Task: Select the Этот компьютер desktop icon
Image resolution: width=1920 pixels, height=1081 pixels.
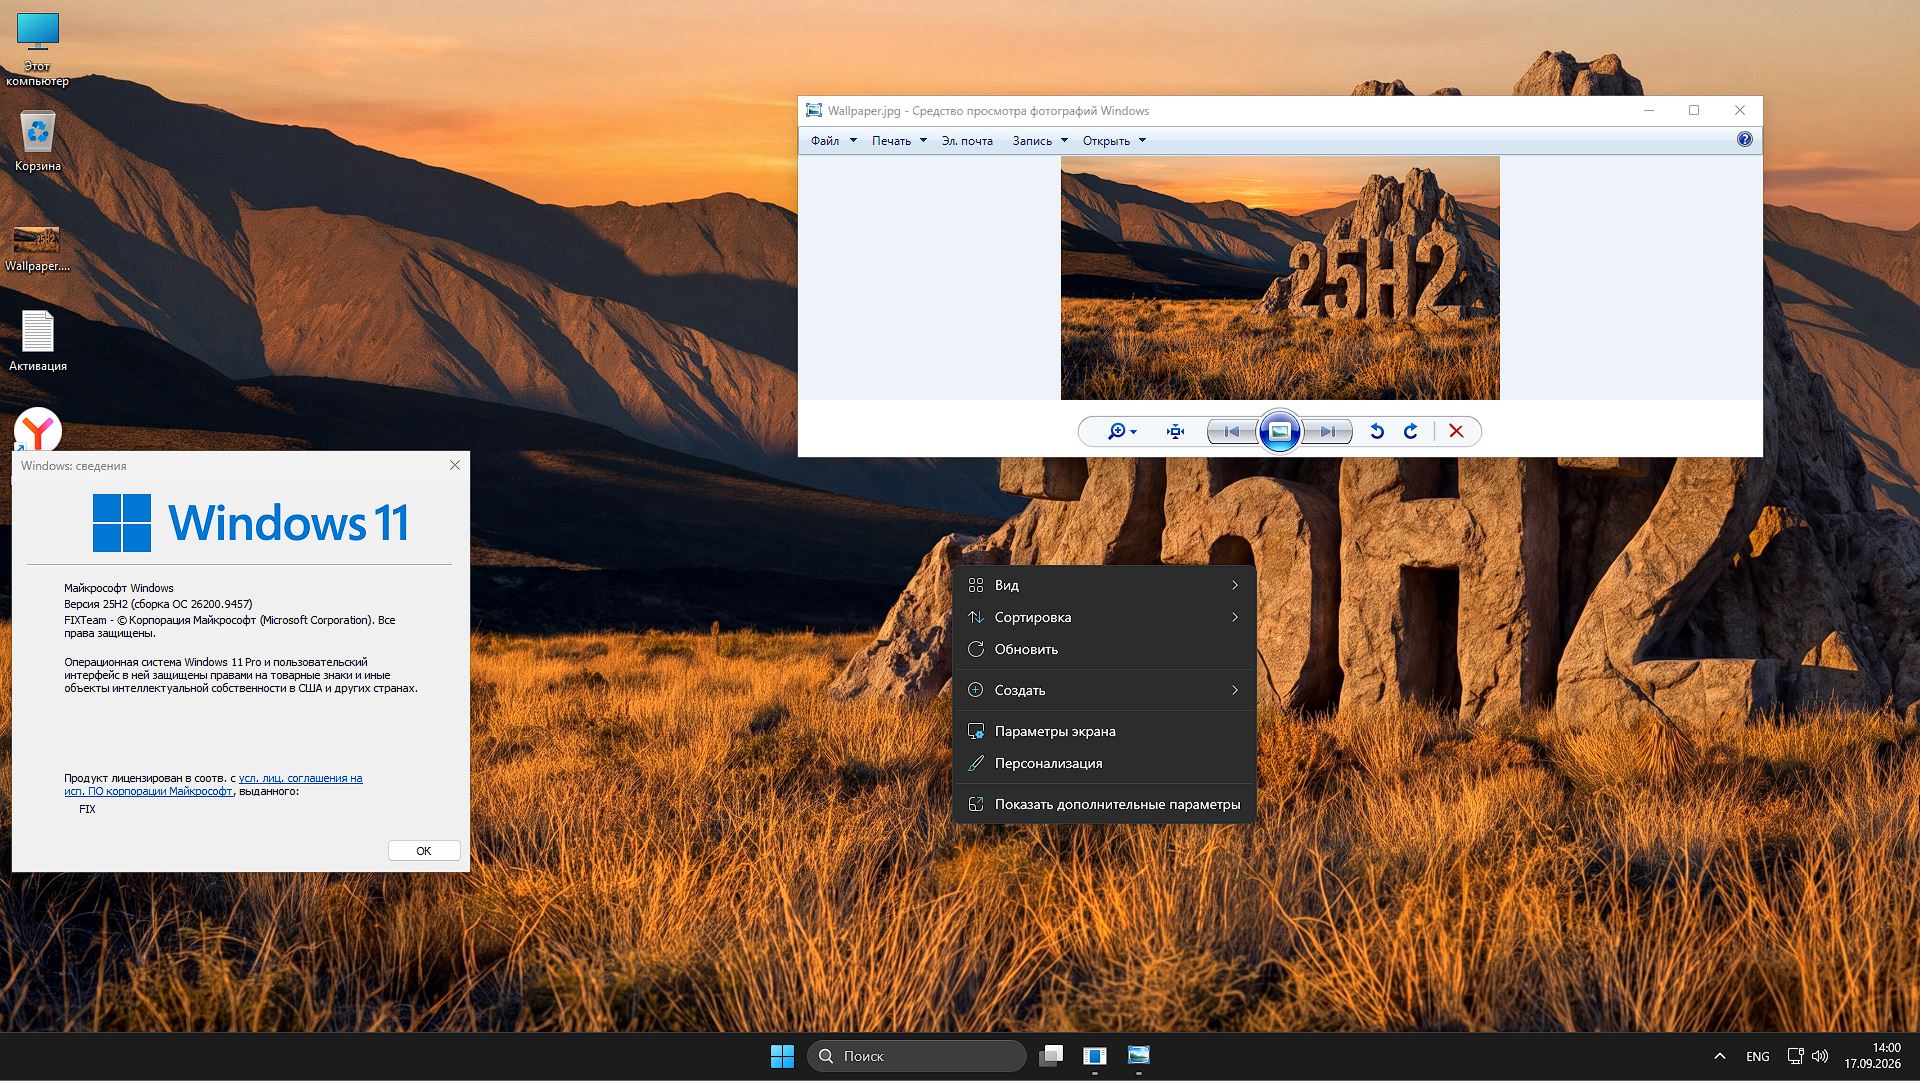Action: pos(38,49)
